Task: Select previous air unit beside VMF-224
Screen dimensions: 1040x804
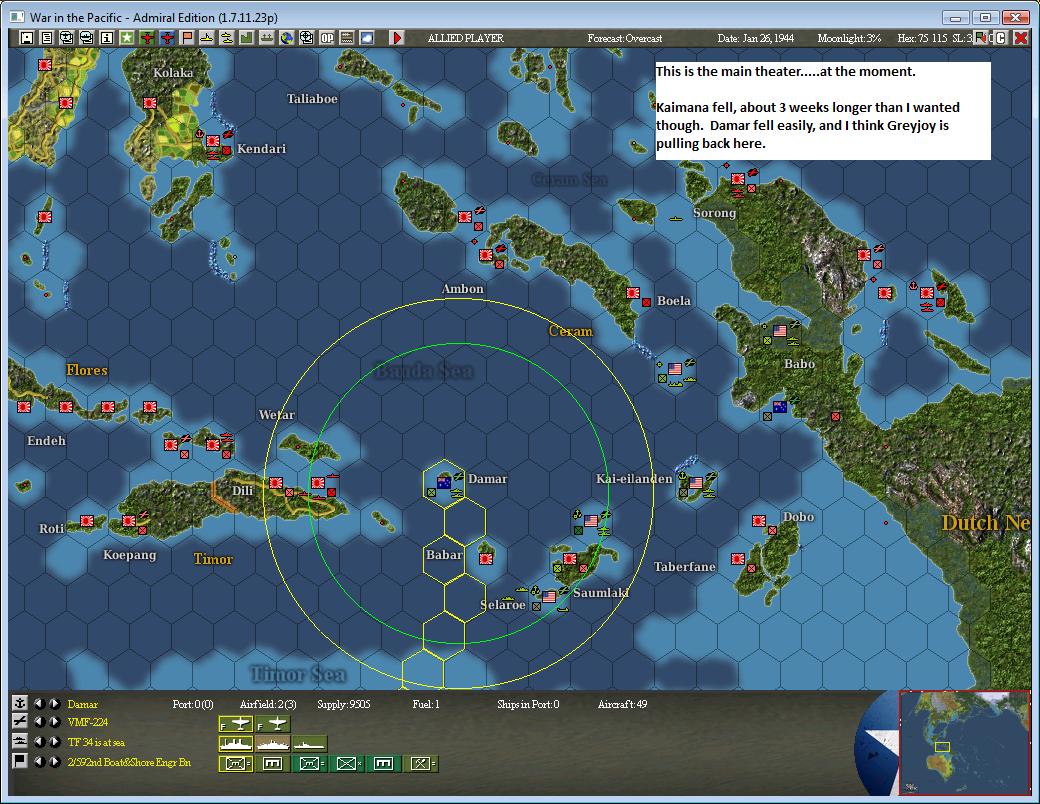Action: point(40,722)
